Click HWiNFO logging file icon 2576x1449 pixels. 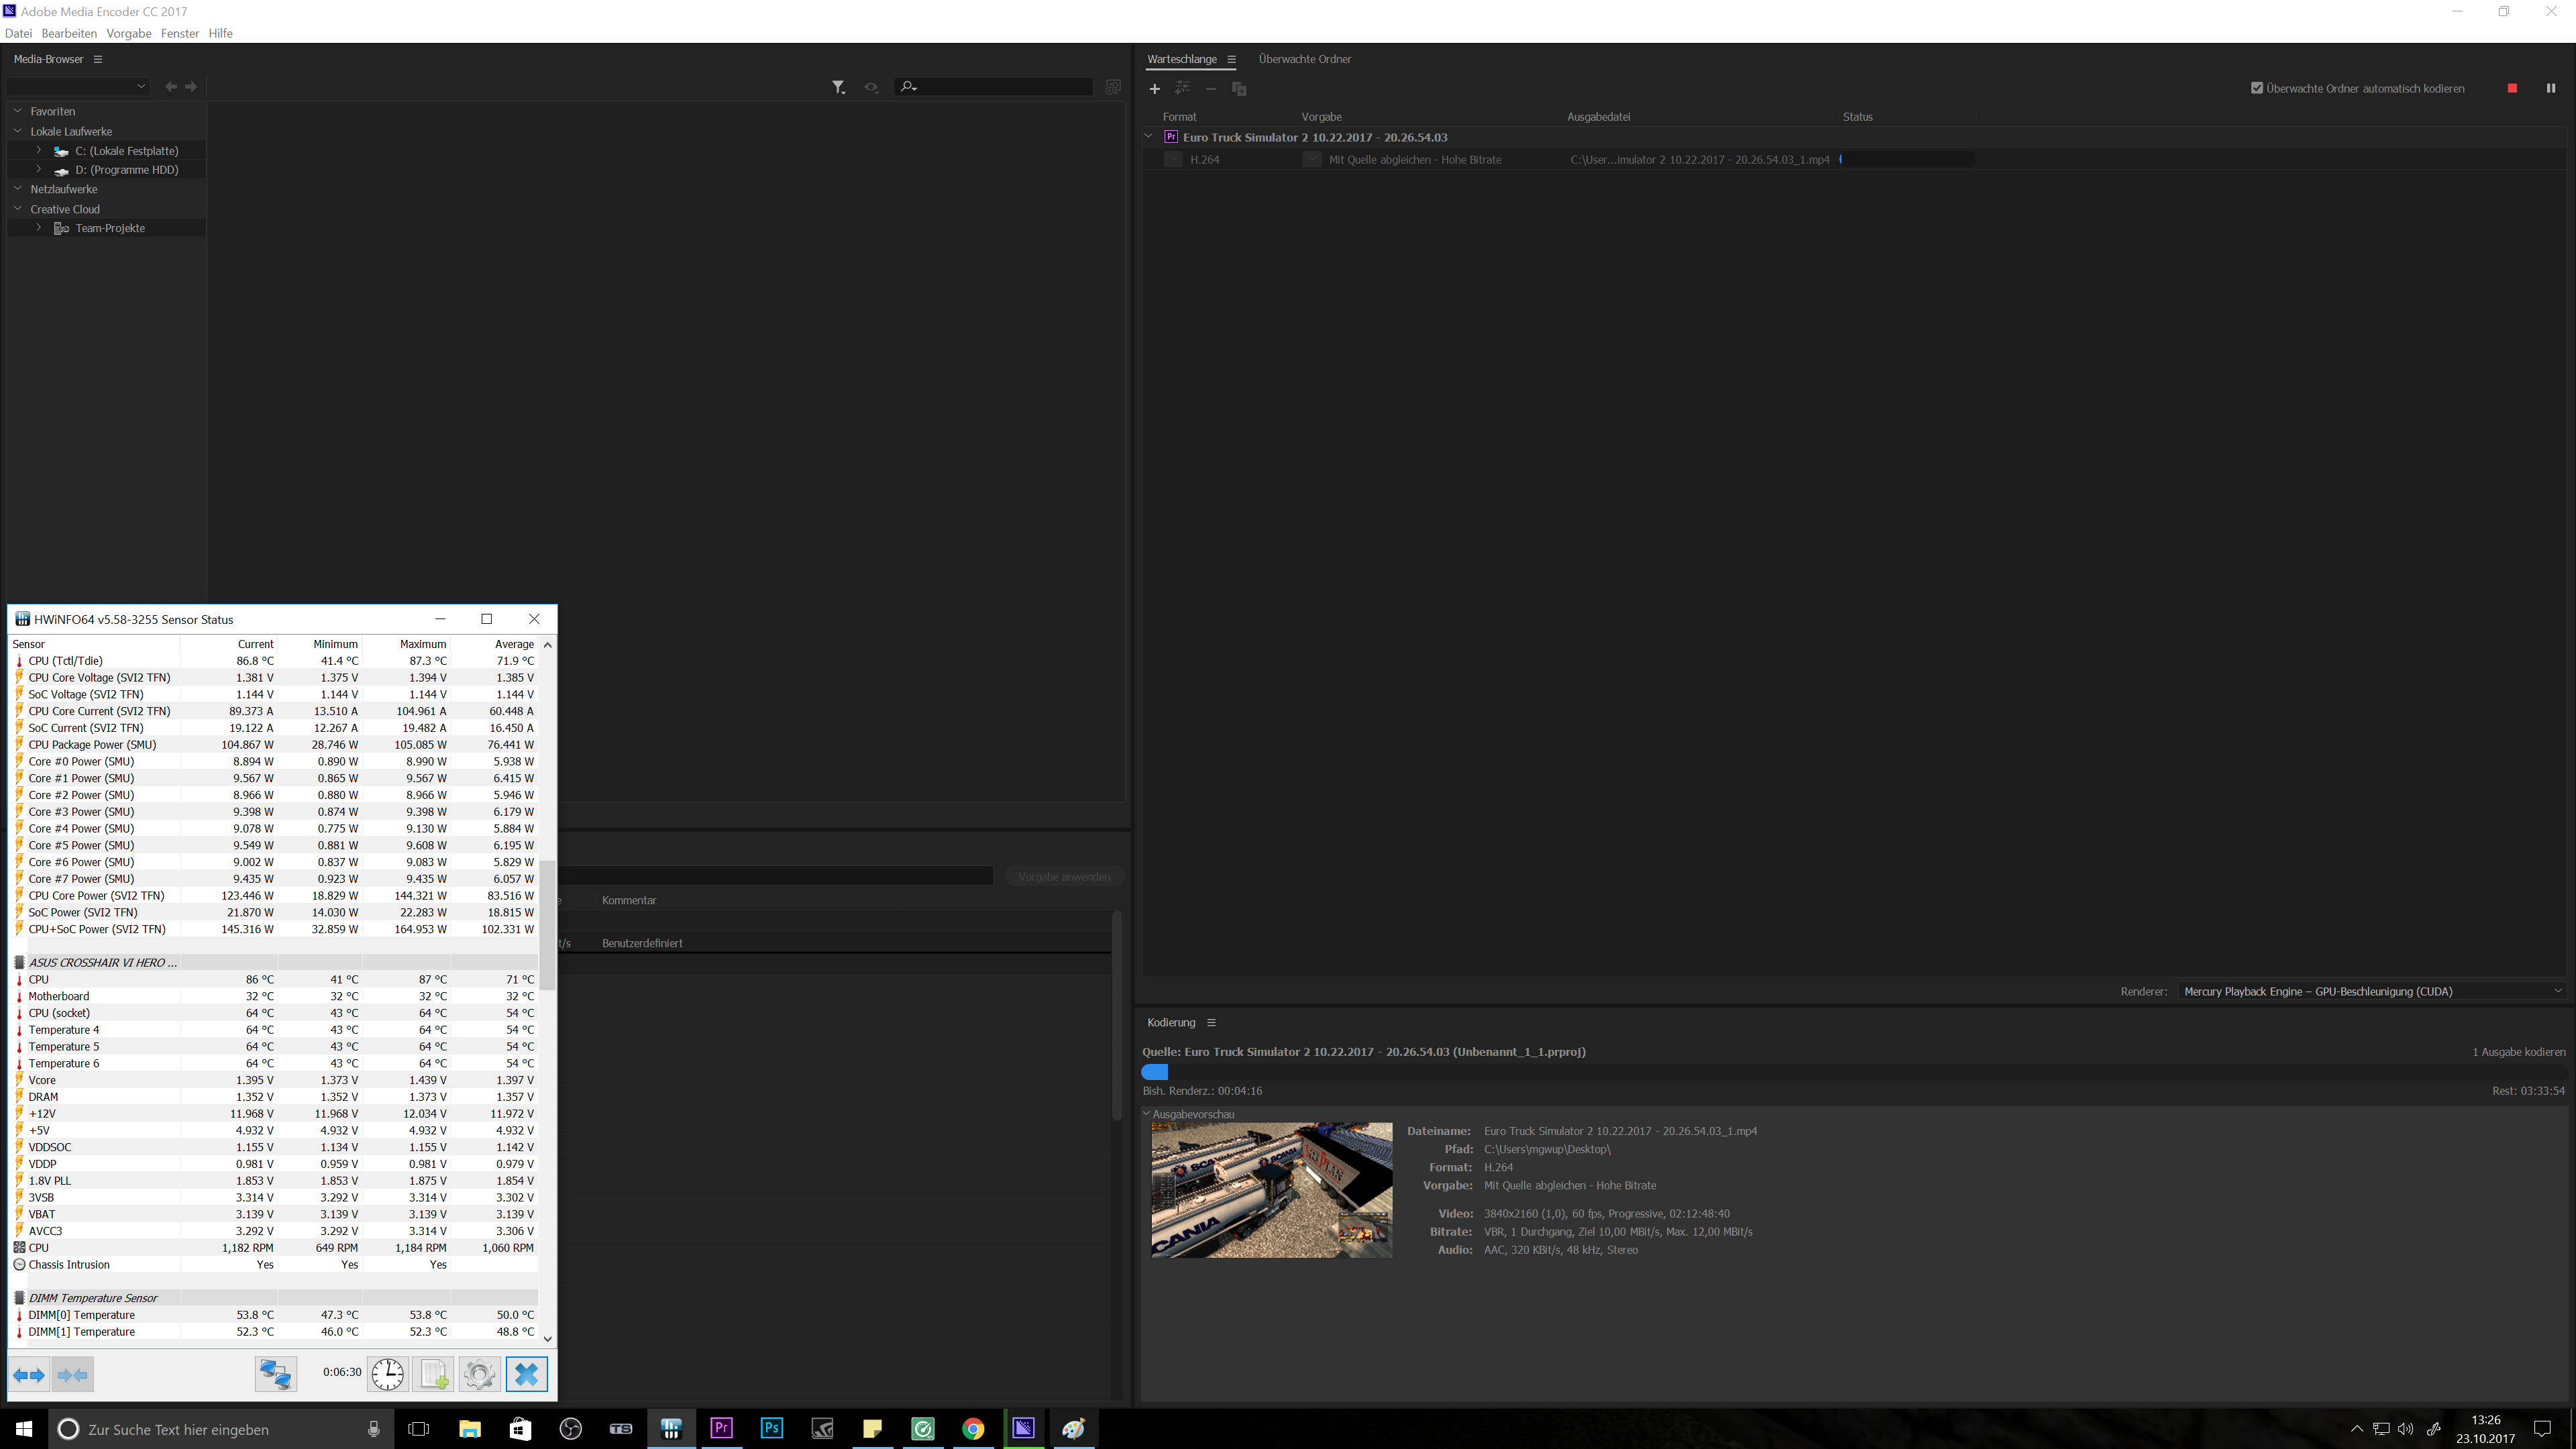[434, 1374]
